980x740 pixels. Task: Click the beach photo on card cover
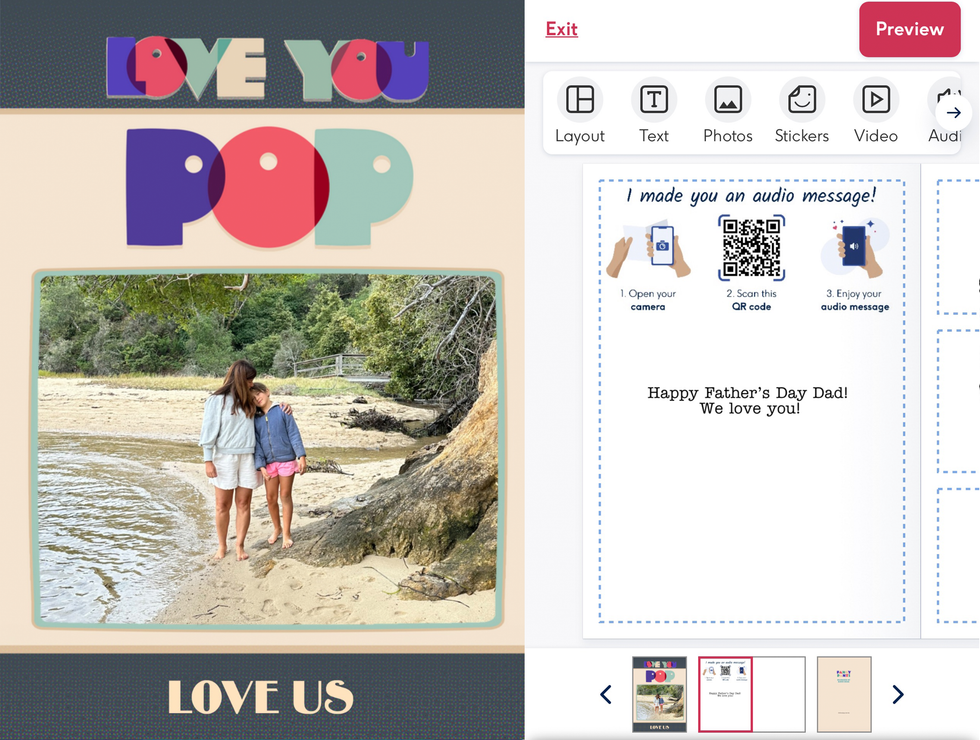pyautogui.click(x=267, y=449)
